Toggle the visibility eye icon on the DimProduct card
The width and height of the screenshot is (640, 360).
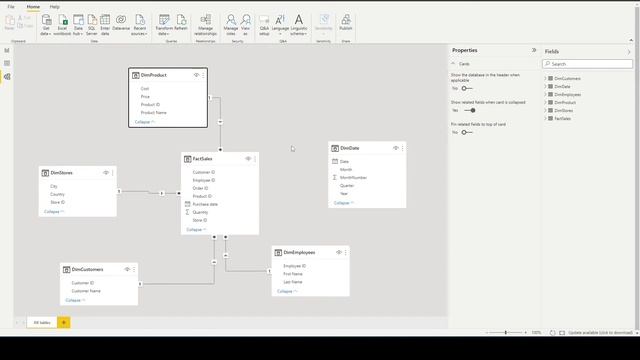coord(196,75)
